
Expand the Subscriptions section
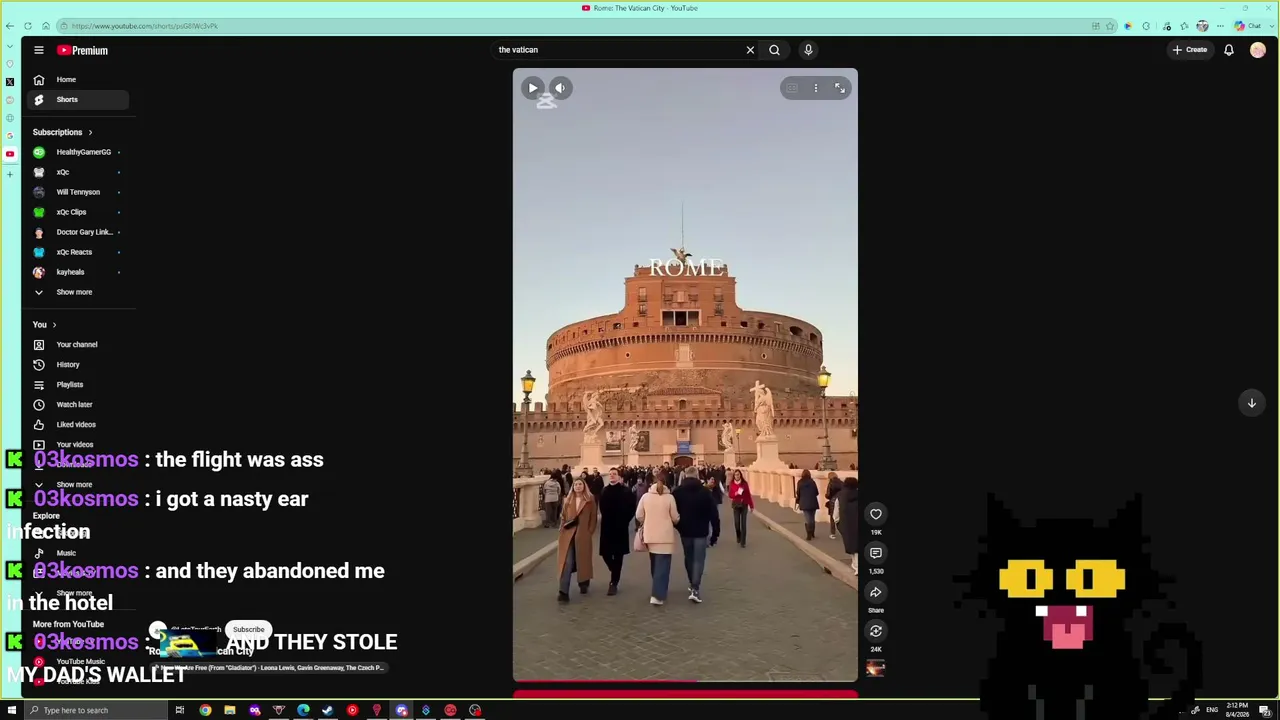(x=62, y=132)
